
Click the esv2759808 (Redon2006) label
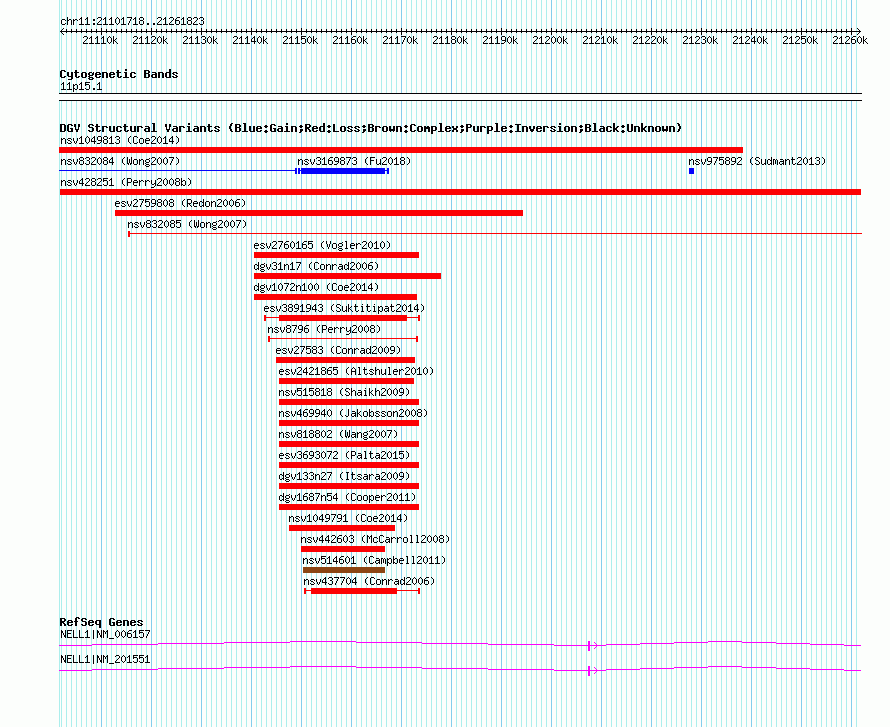click(x=180, y=203)
